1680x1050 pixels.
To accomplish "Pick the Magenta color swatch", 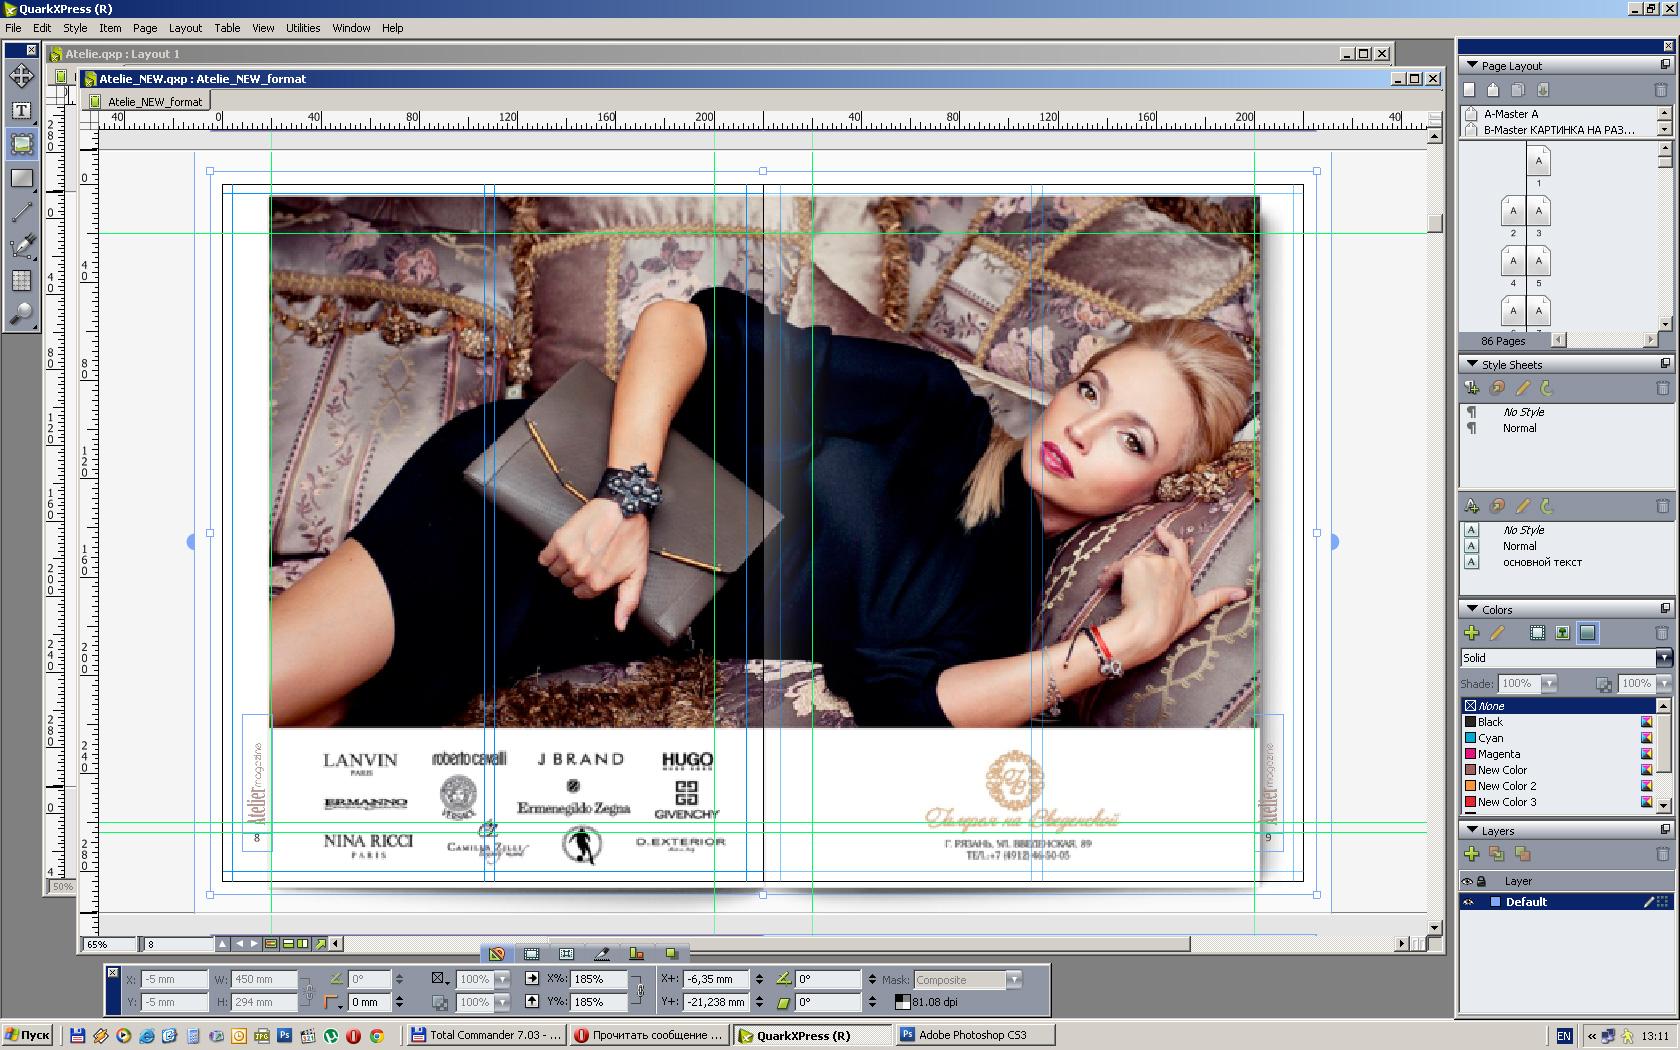I will pos(1498,754).
